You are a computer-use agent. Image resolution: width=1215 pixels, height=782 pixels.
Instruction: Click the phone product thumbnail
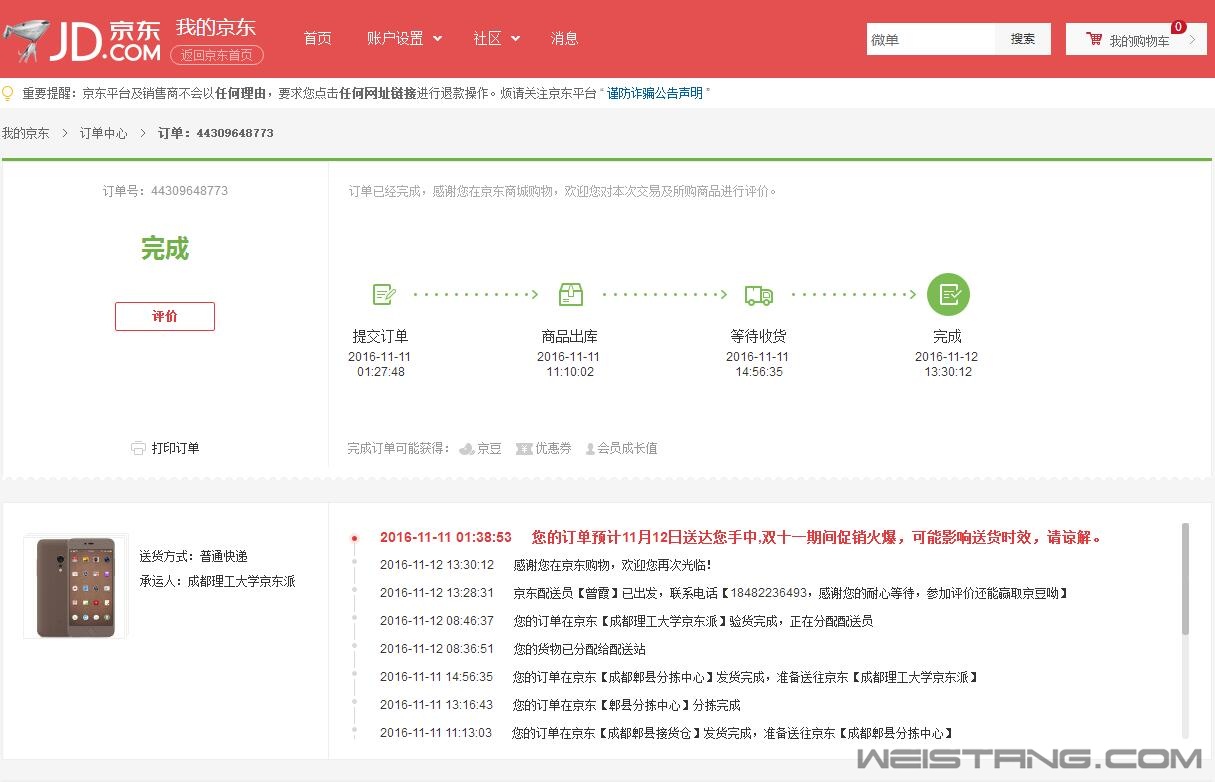(76, 587)
